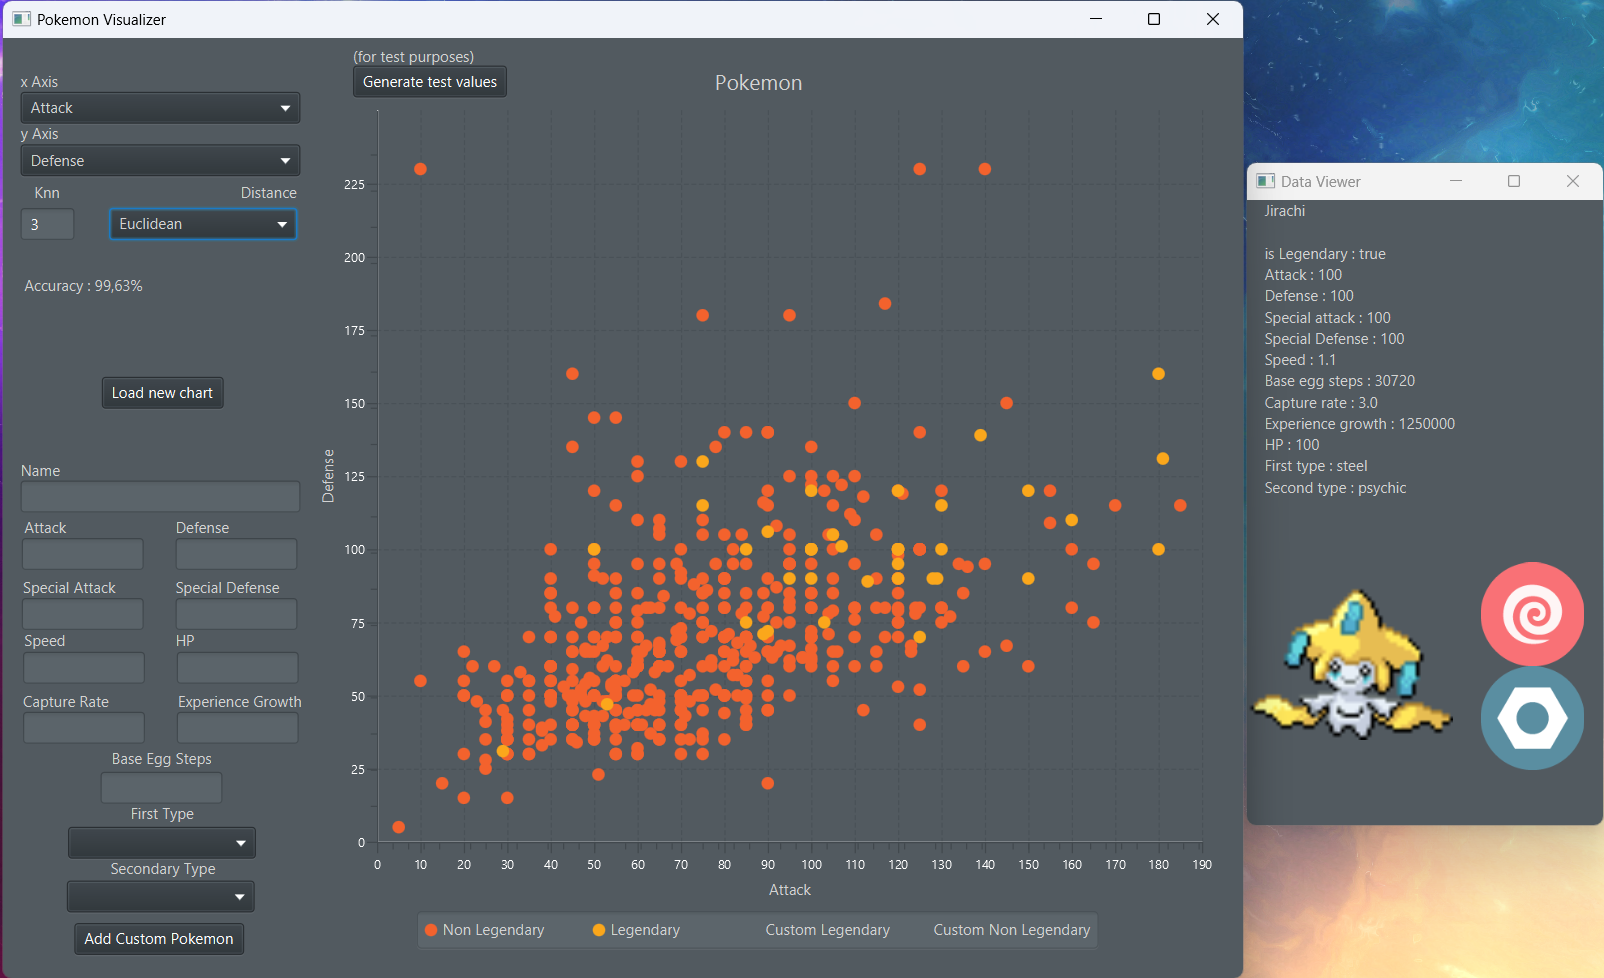
Task: Click the gray Steel type hexagon icon
Action: [1532, 718]
